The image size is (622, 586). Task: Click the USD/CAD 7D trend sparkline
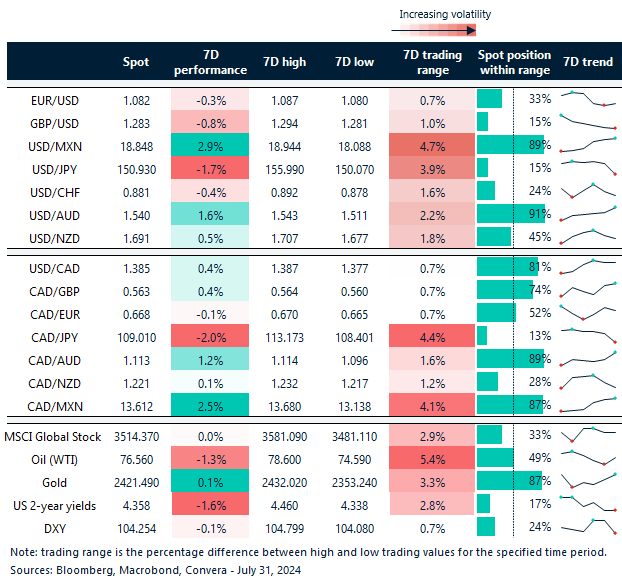[588, 266]
